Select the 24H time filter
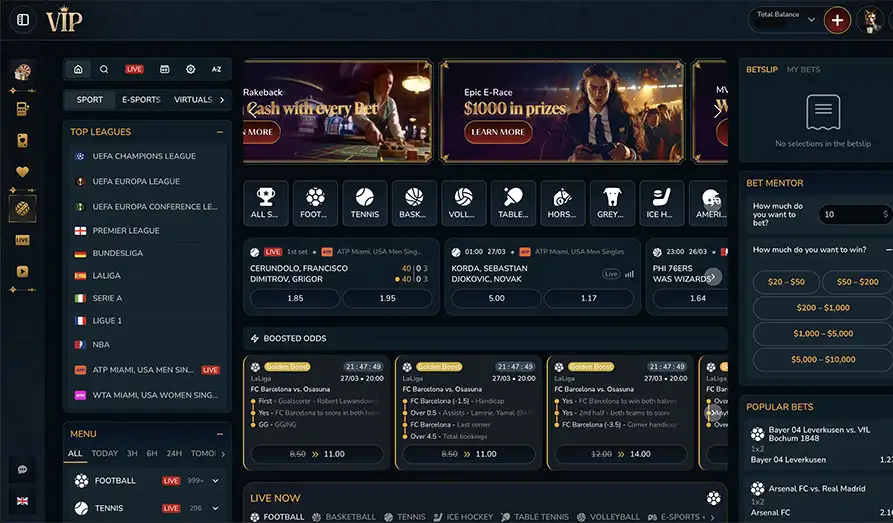The height and width of the screenshot is (523, 893). pyautogui.click(x=174, y=453)
